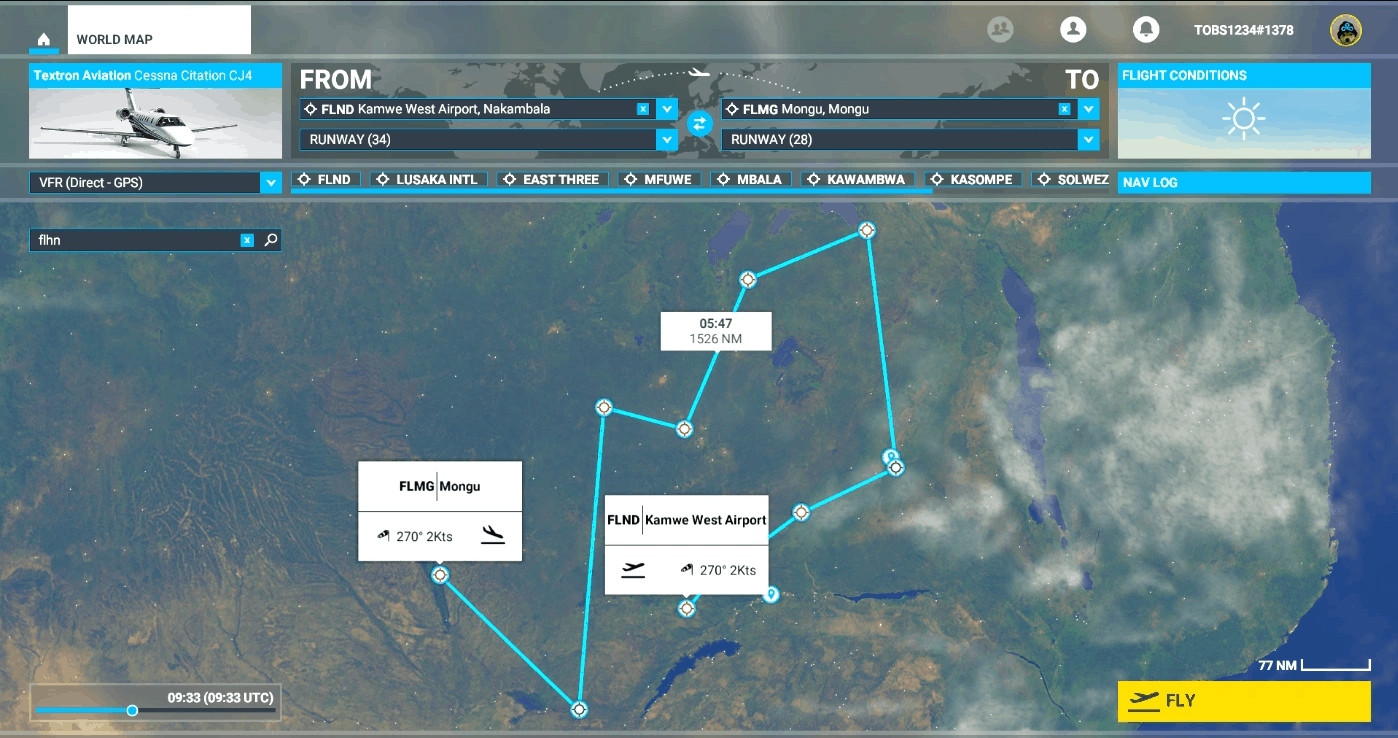This screenshot has width=1398, height=738.
Task: Open the NAV LOG panel
Action: 1244,182
